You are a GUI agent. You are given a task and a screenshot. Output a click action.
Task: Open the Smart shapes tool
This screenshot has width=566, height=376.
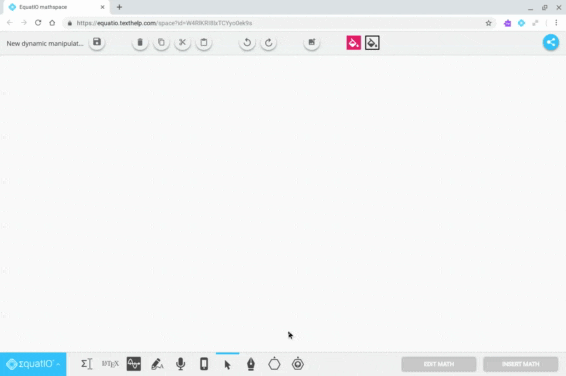tap(298, 364)
